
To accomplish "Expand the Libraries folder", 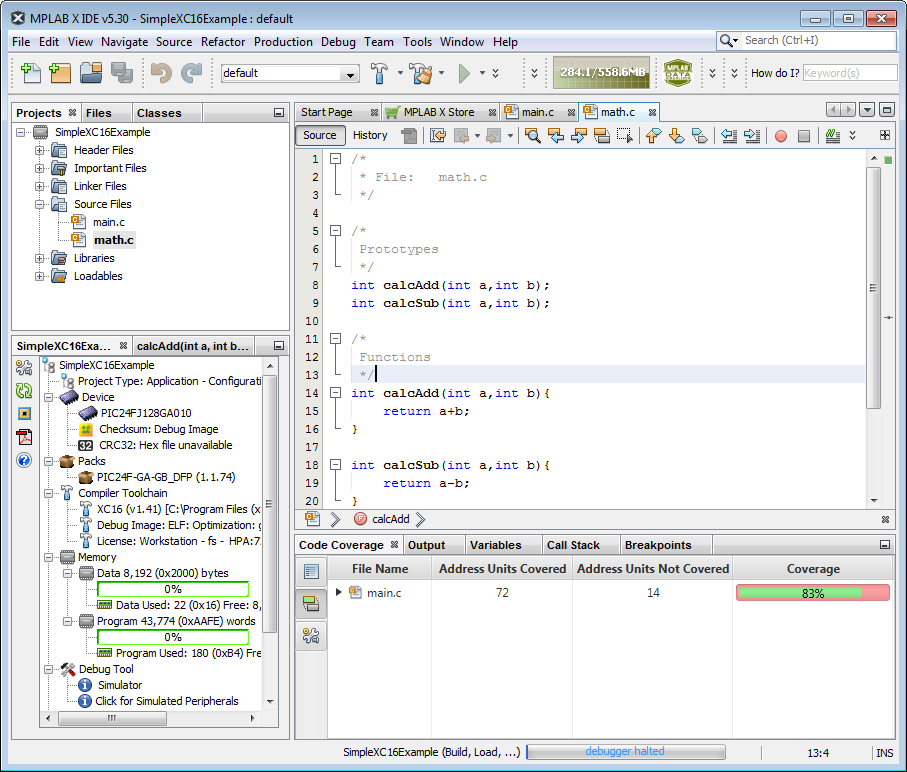I will pyautogui.click(x=39, y=258).
